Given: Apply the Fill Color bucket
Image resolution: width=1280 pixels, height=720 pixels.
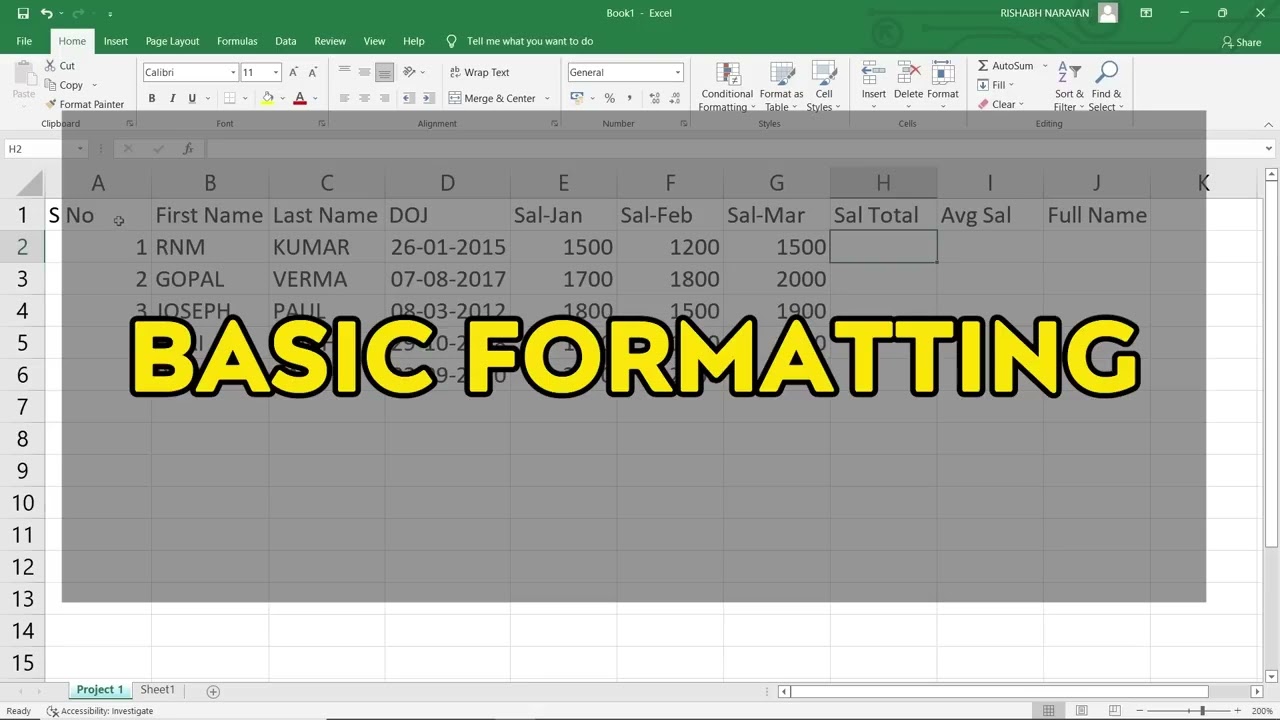Looking at the screenshot, I should [x=267, y=98].
